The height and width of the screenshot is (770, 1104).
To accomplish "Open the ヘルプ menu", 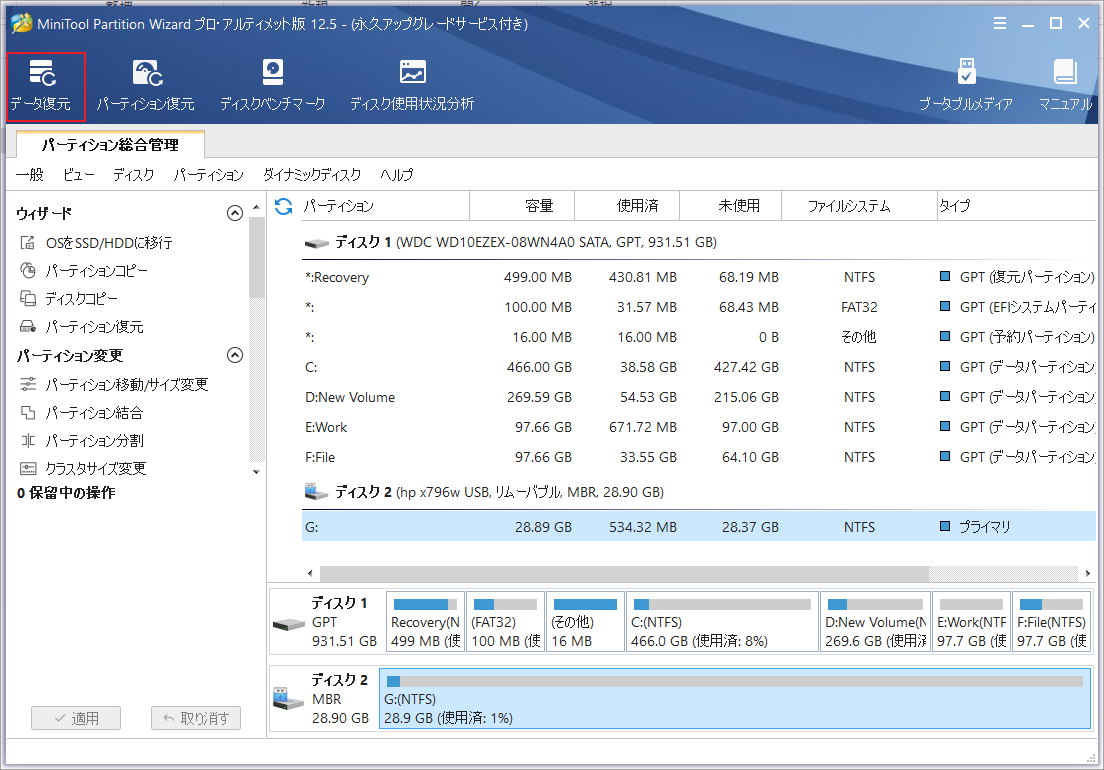I will point(396,175).
